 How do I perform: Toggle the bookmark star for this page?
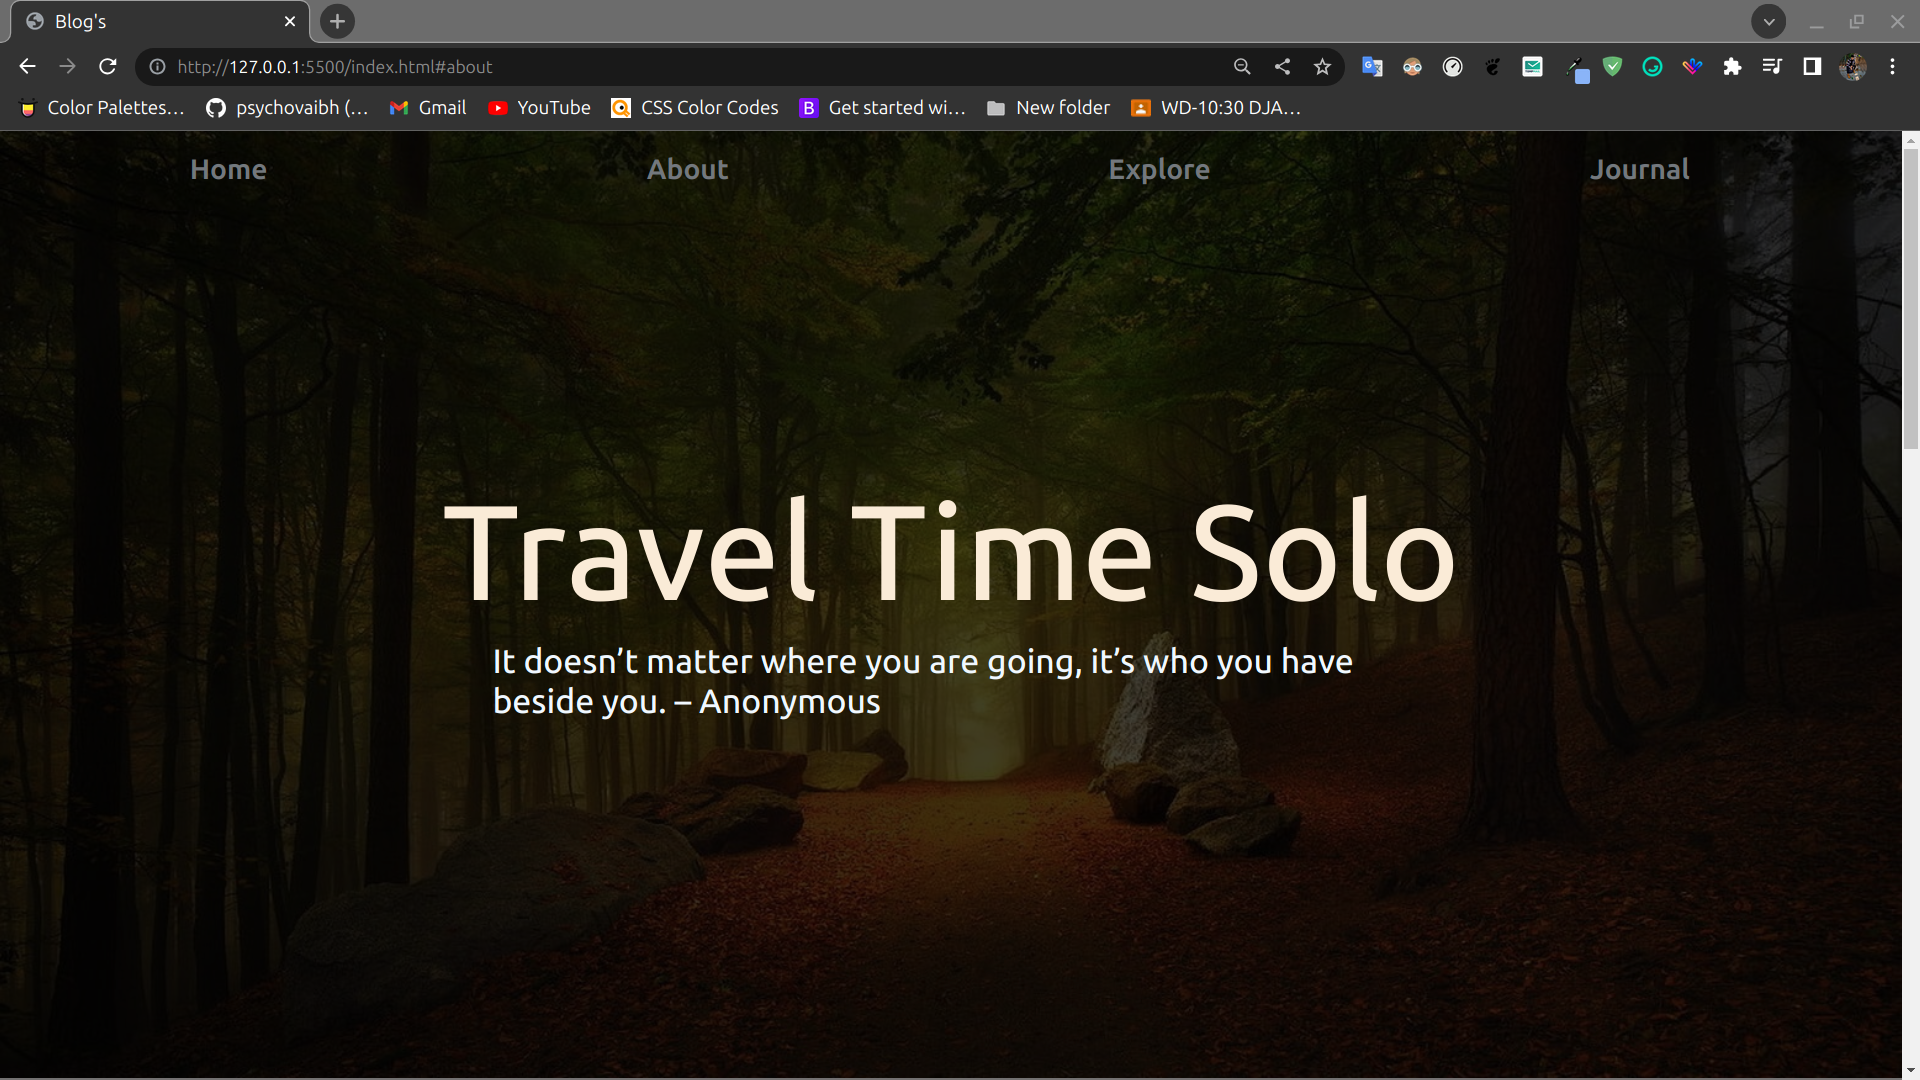(x=1321, y=67)
